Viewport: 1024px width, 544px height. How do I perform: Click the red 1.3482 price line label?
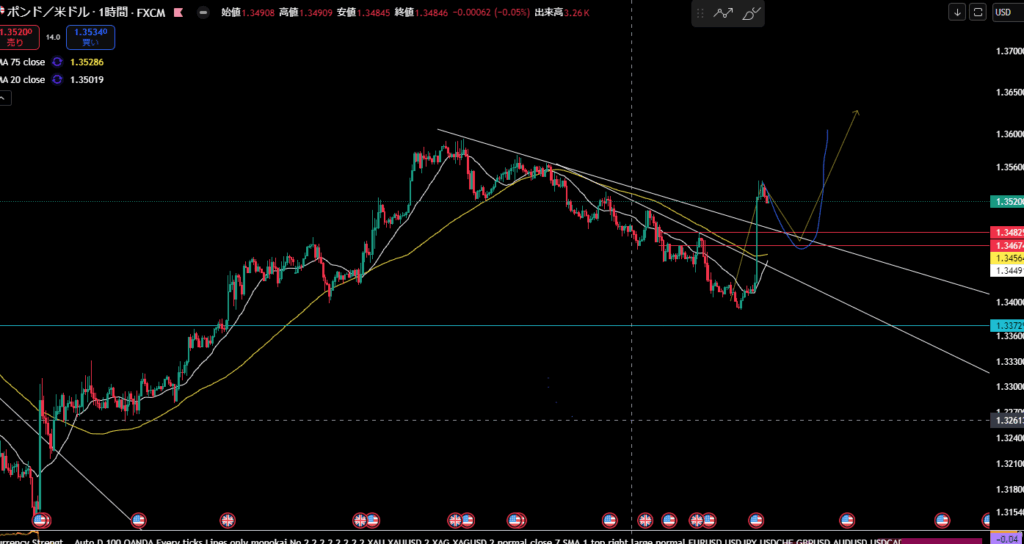coord(1007,232)
